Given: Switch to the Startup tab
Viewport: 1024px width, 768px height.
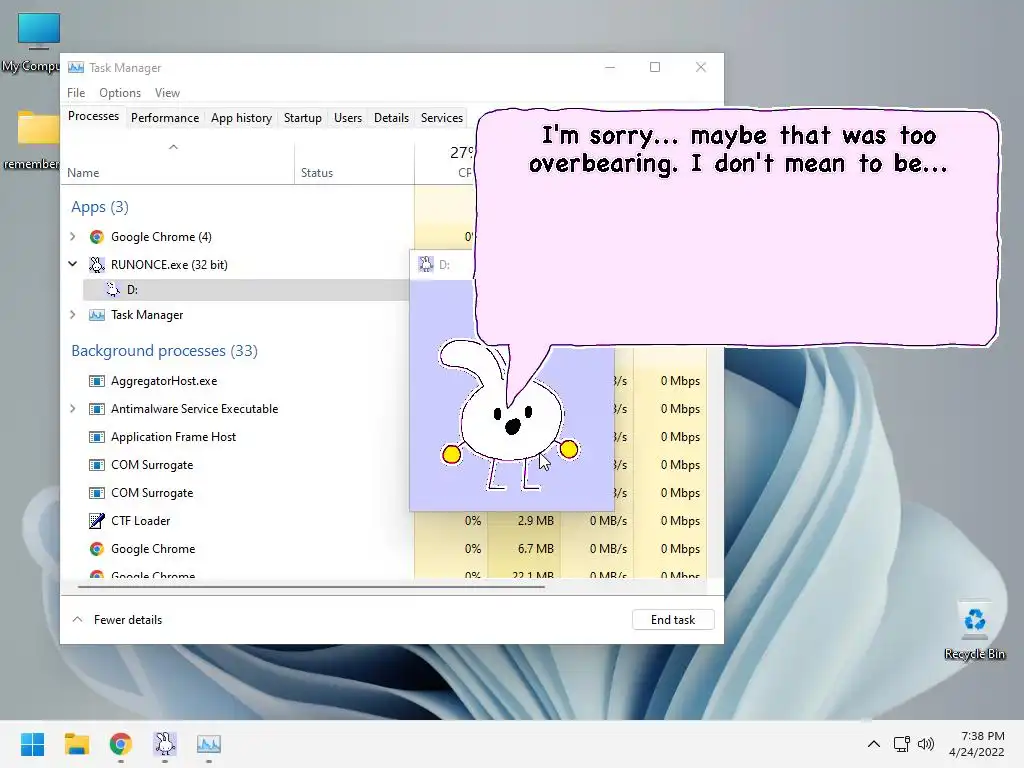Looking at the screenshot, I should [302, 118].
